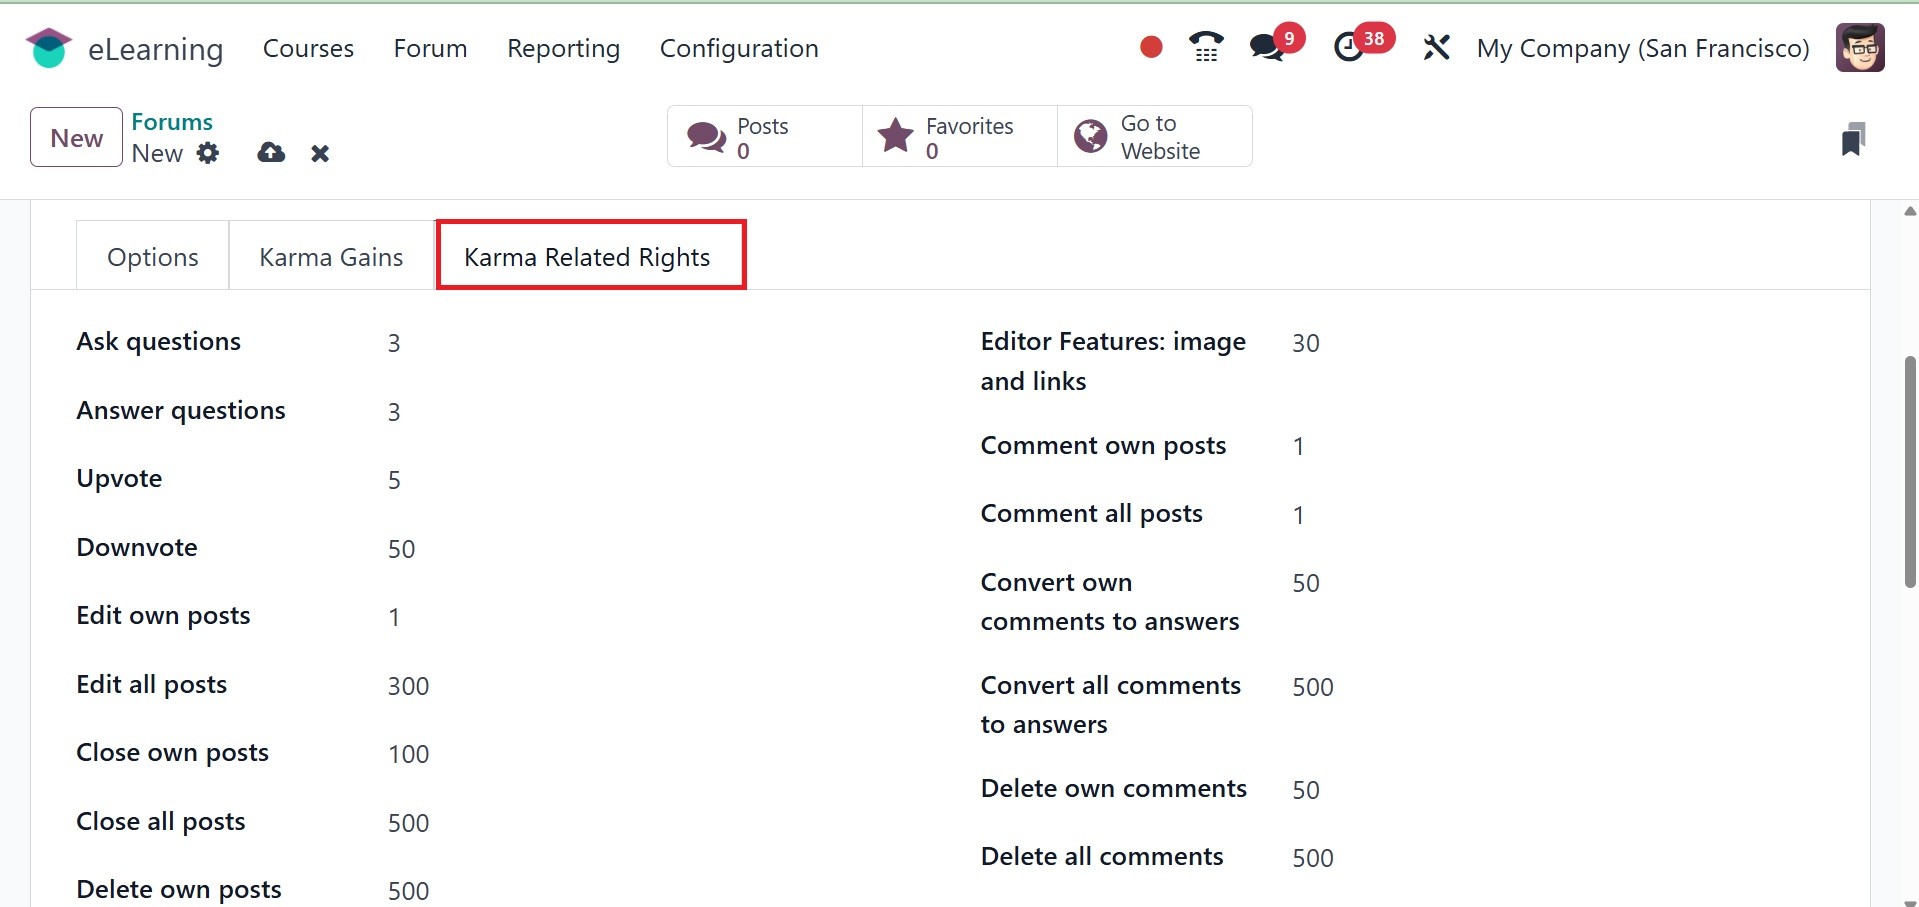The height and width of the screenshot is (907, 1919).
Task: Click the bookmark icon at right
Action: pyautogui.click(x=1853, y=139)
